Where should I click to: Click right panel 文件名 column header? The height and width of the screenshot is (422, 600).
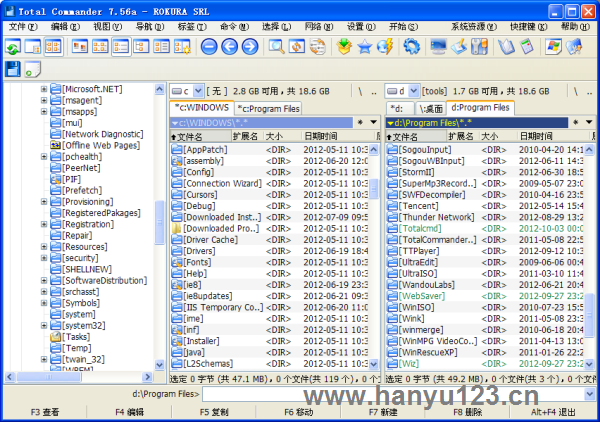point(416,136)
